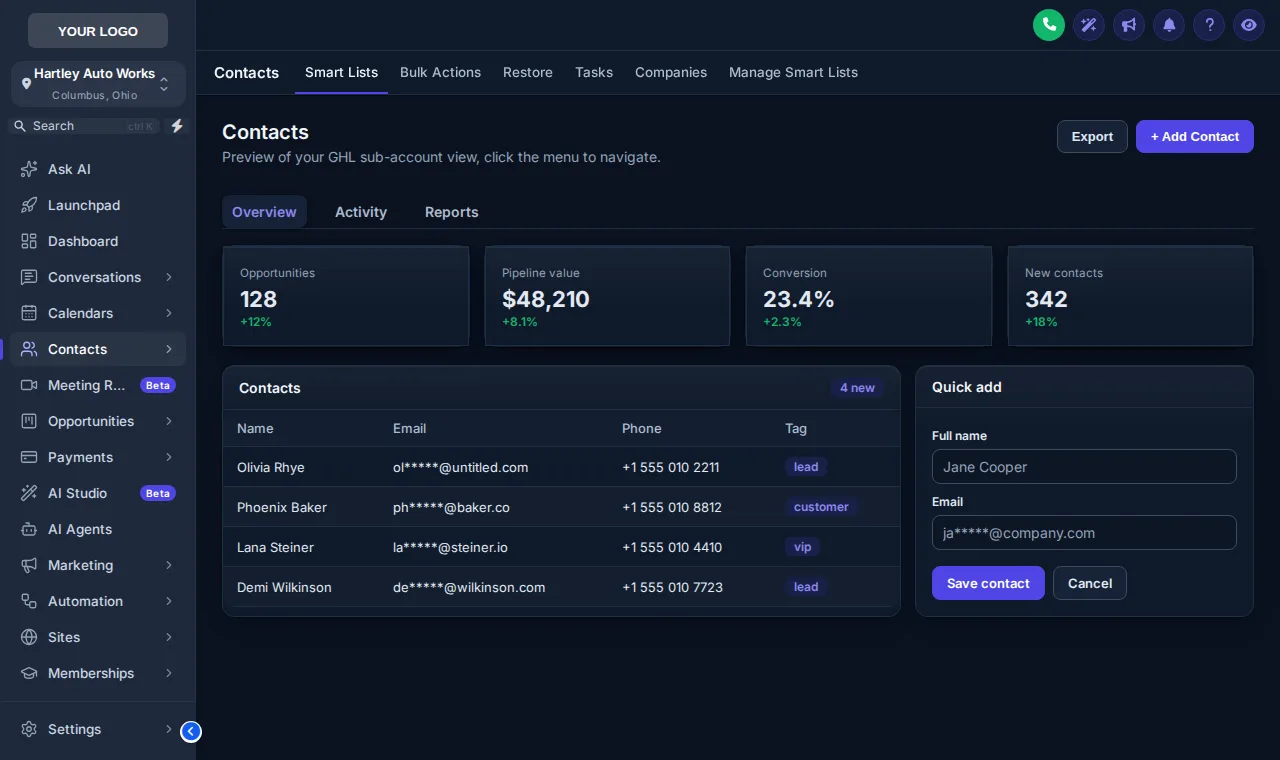Select the Activity sub-tab
Screen dimensions: 1280x760
coord(361,212)
